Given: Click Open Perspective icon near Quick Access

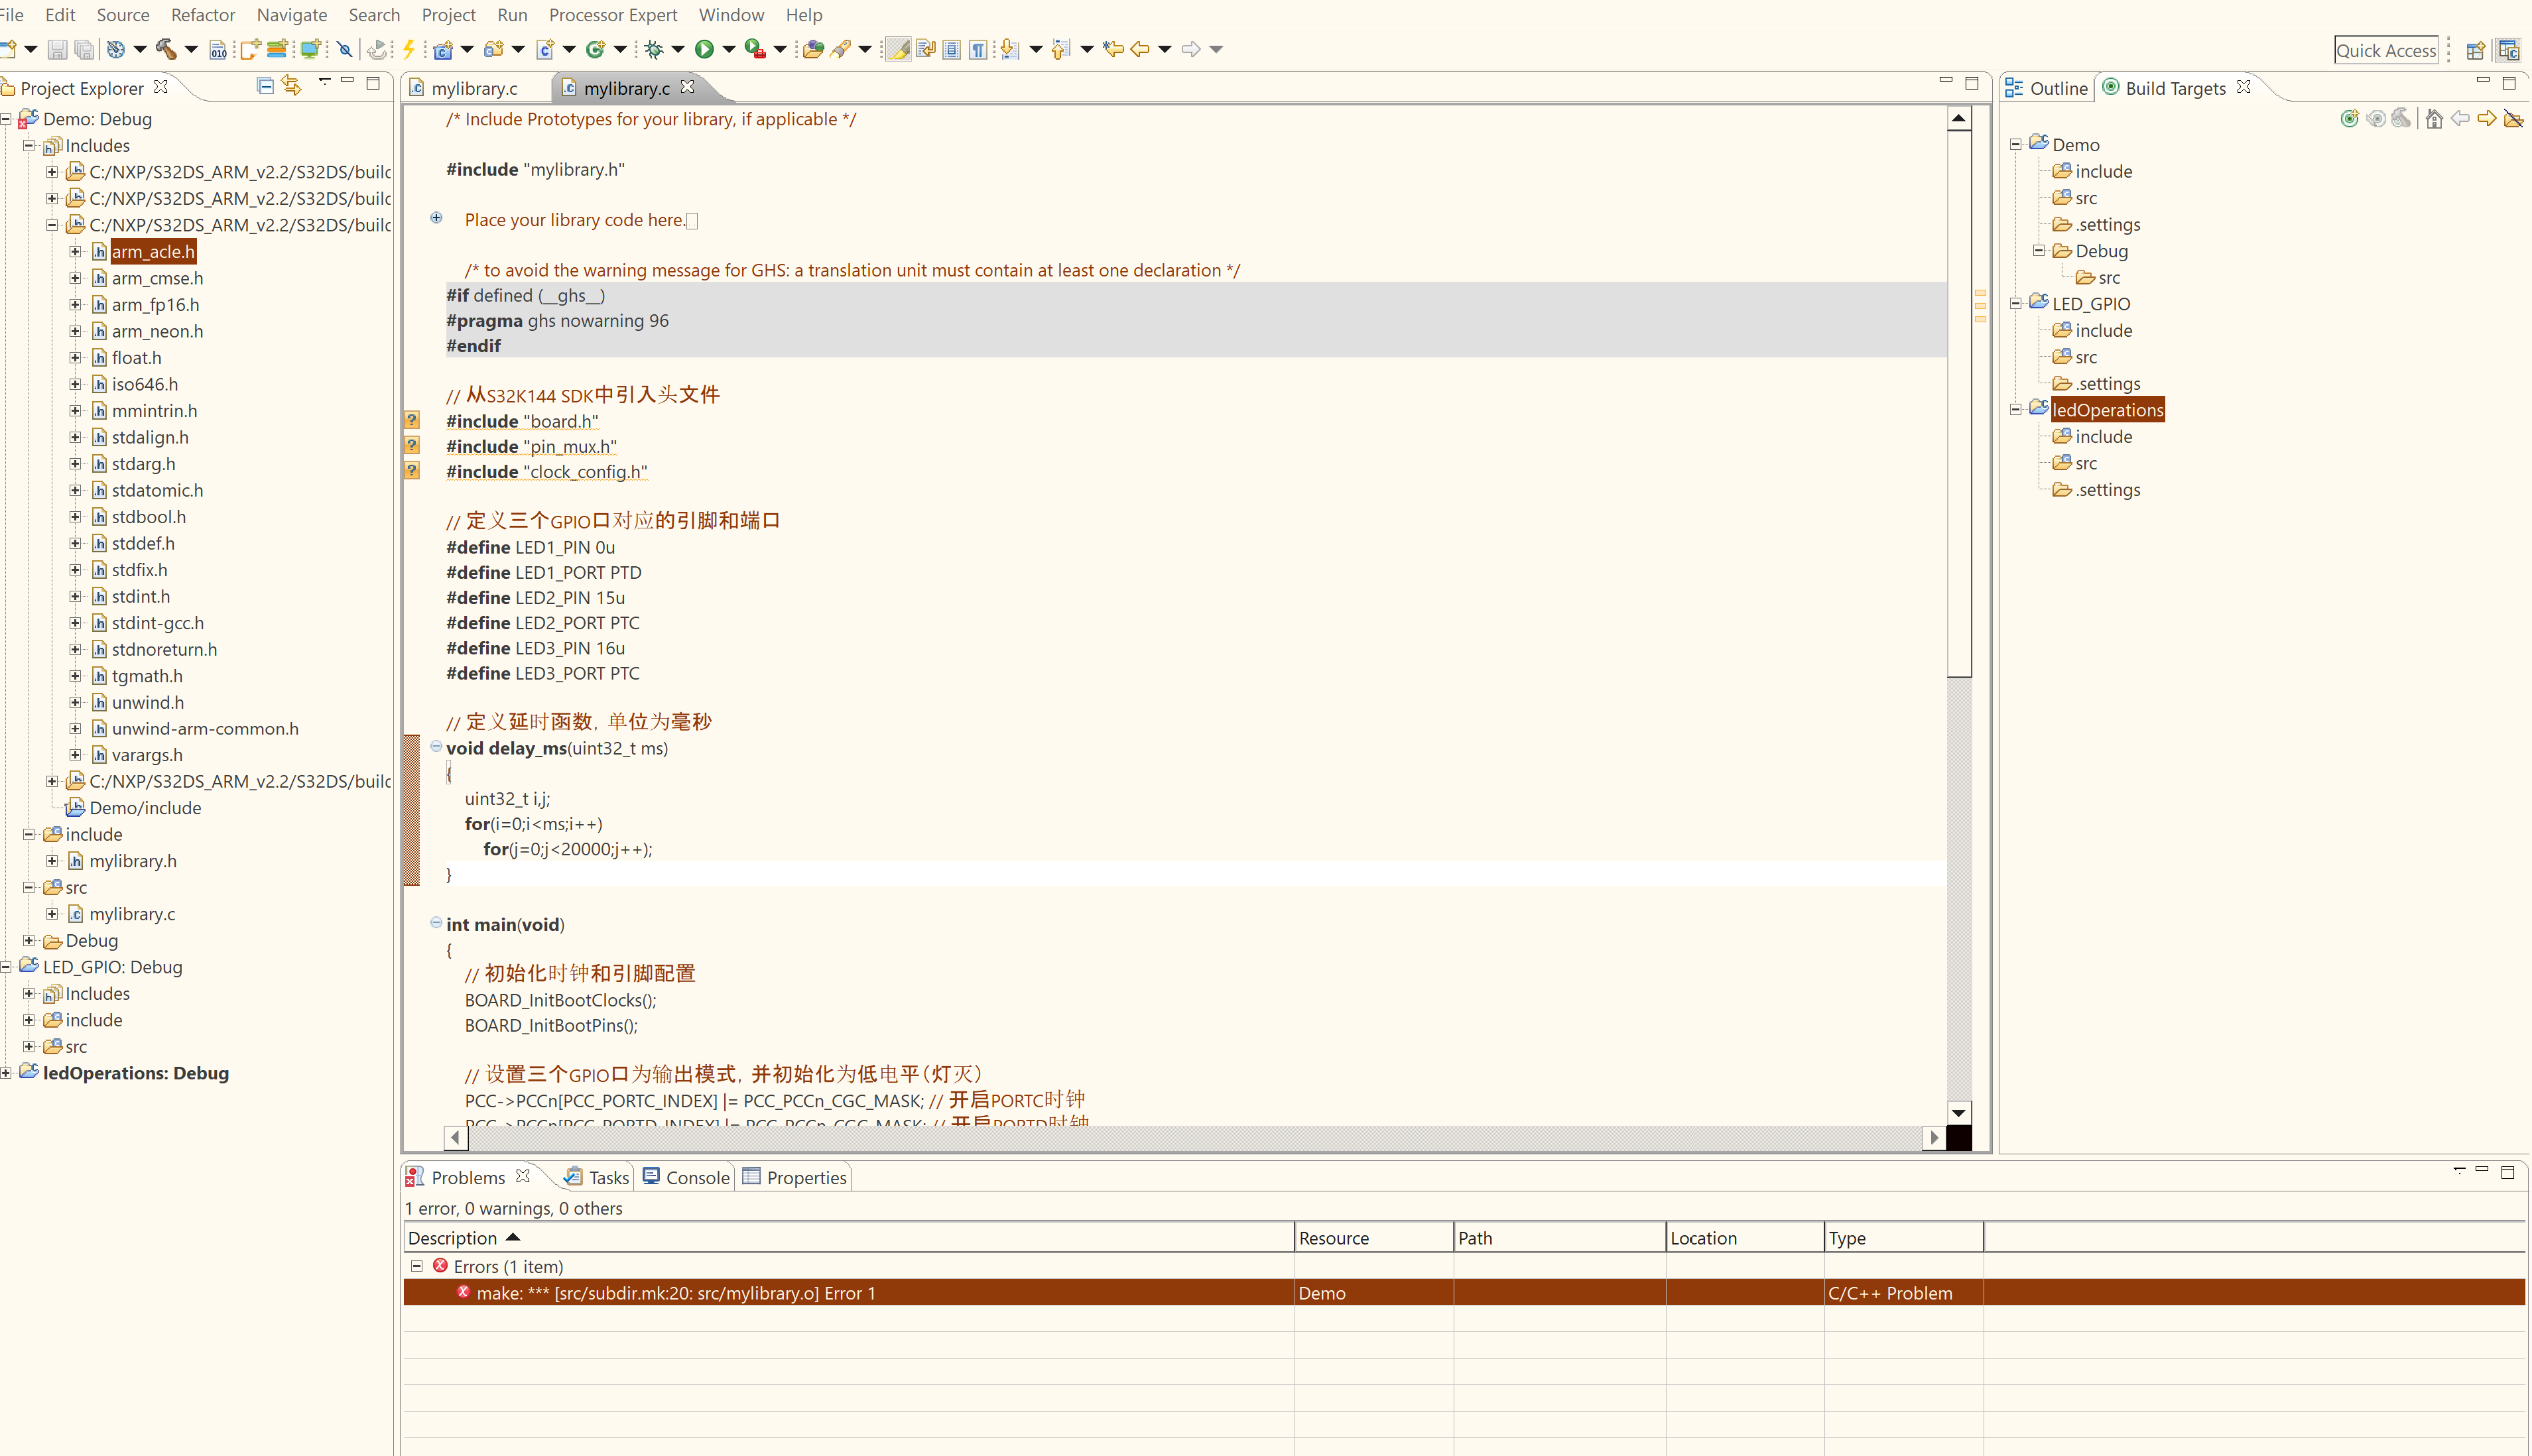Looking at the screenshot, I should tap(2476, 50).
